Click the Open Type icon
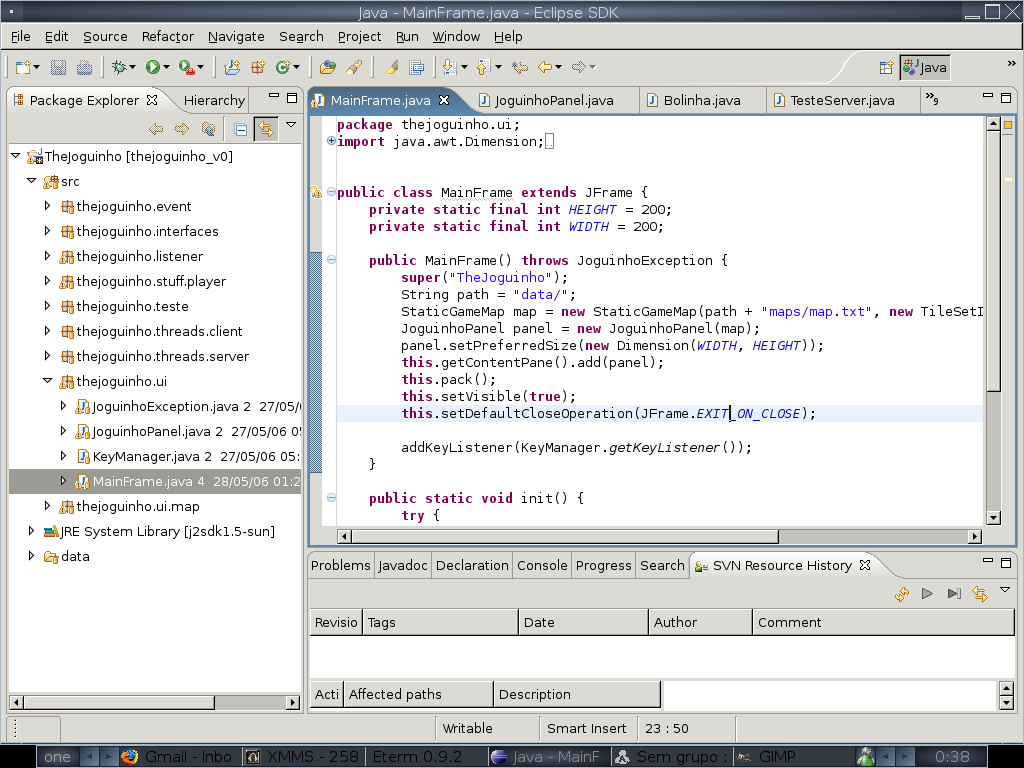This screenshot has width=1024, height=768. click(328, 67)
